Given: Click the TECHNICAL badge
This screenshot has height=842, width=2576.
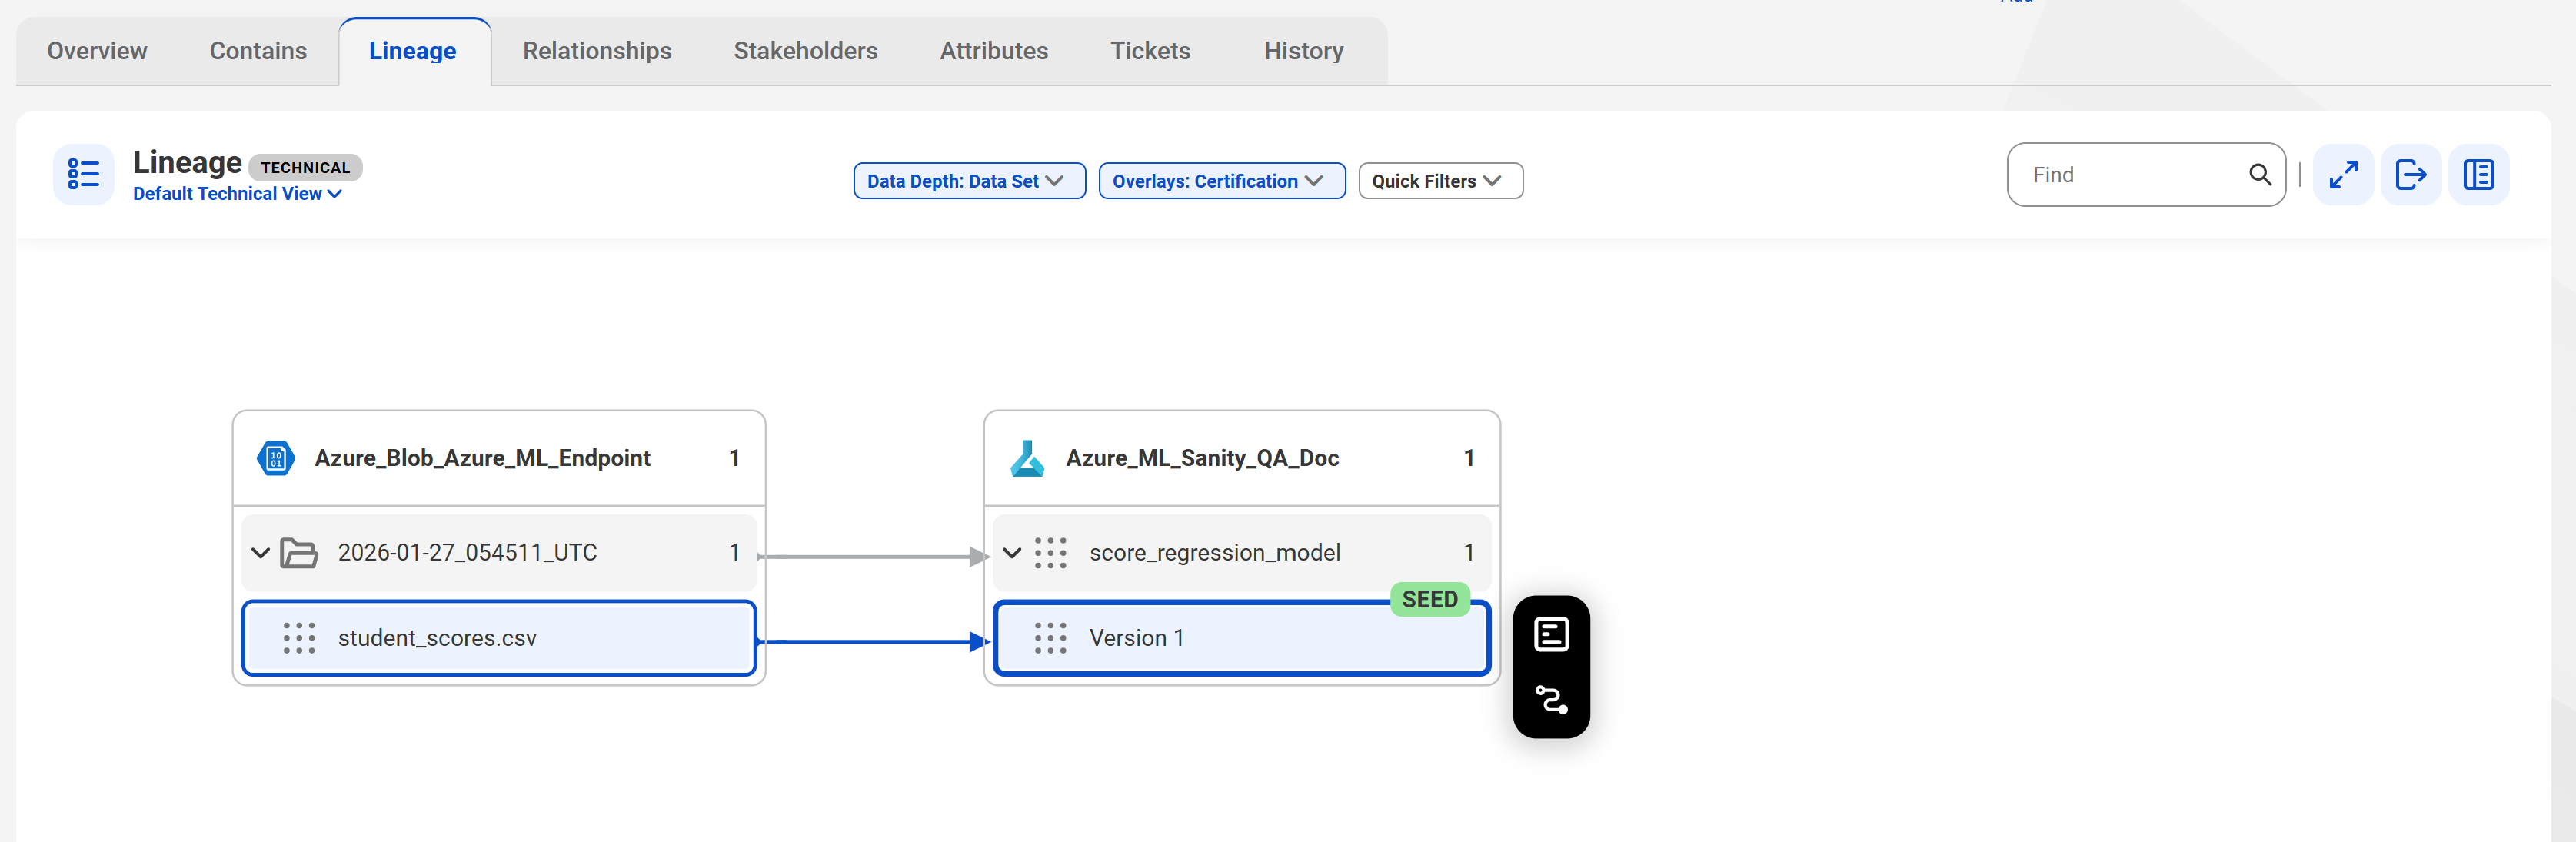Looking at the screenshot, I should (x=305, y=168).
